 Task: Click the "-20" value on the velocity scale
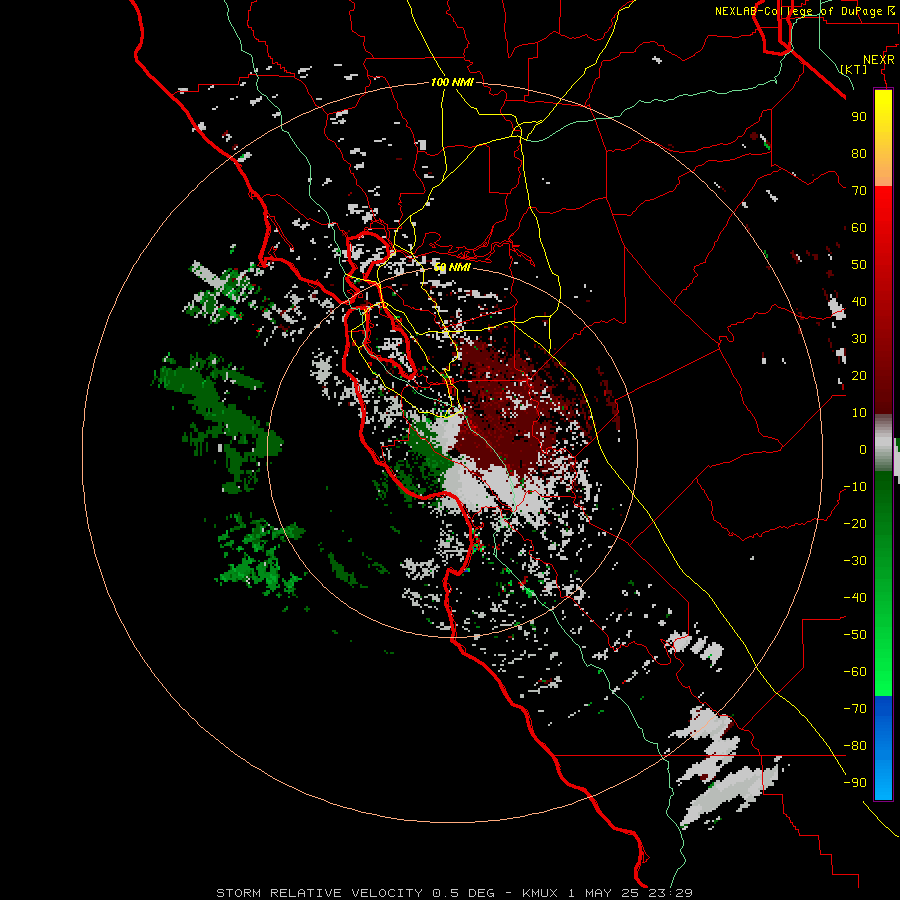[x=855, y=524]
